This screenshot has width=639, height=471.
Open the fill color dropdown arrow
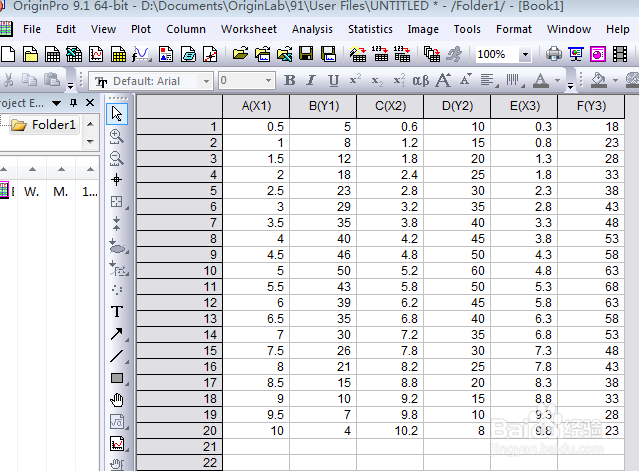tap(615, 81)
